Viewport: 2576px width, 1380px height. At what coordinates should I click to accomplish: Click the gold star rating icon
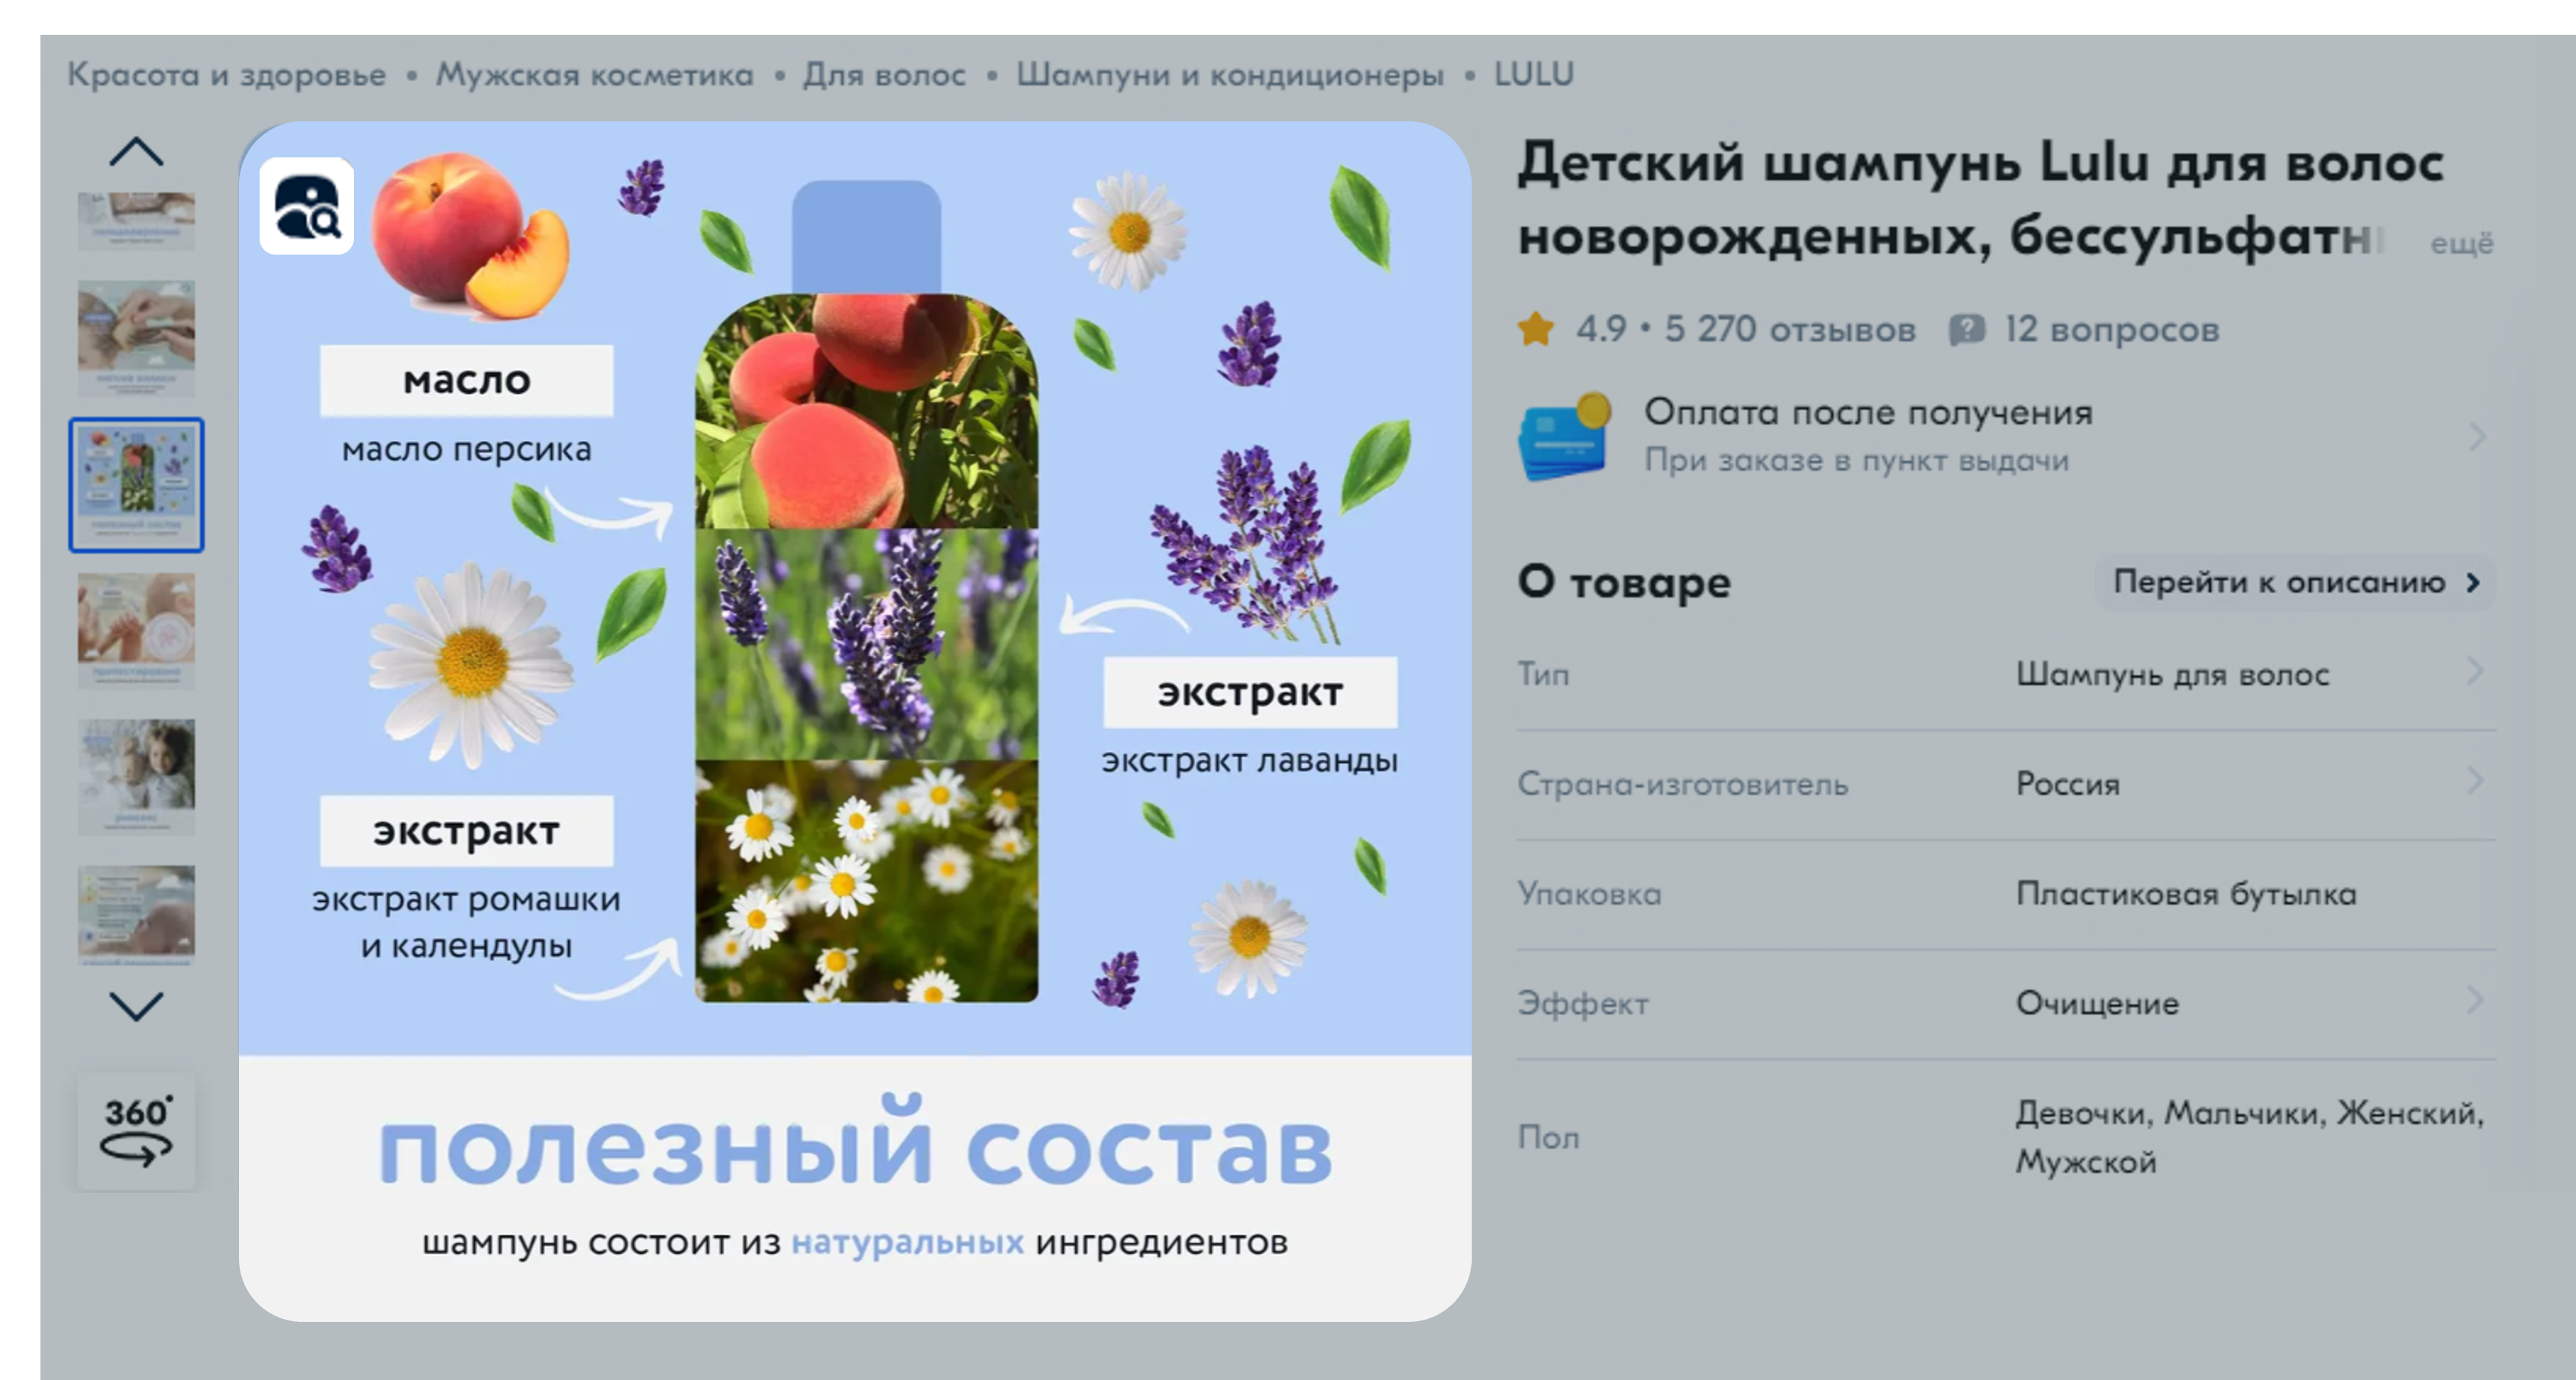tap(1535, 329)
